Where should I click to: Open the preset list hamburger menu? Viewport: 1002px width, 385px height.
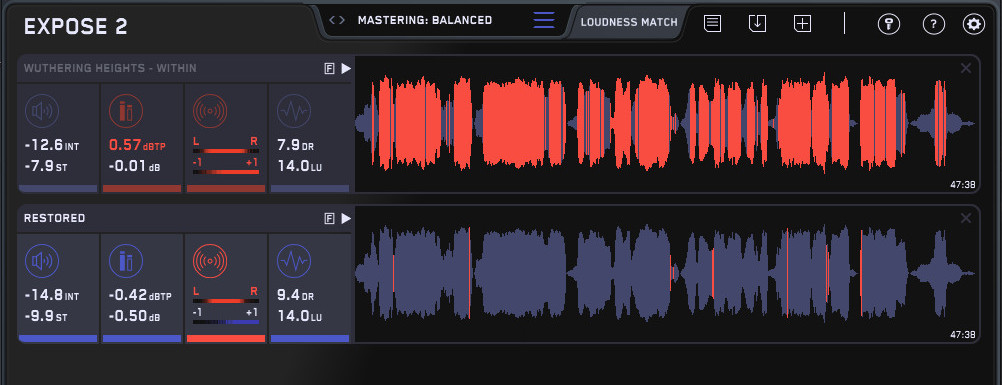(x=544, y=20)
